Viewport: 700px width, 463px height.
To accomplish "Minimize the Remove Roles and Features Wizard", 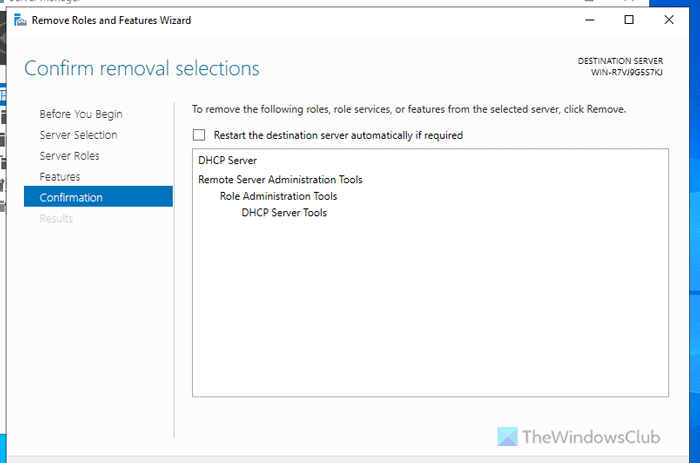I will point(586,20).
